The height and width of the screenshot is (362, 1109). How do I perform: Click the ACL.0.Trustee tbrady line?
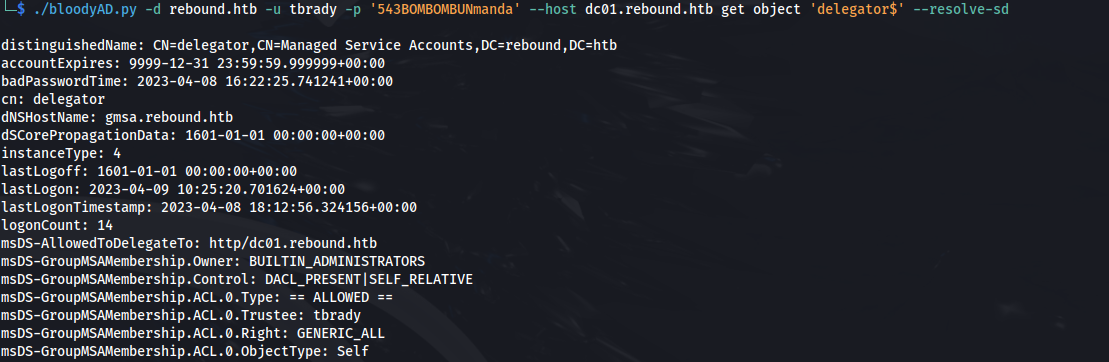coord(181,315)
